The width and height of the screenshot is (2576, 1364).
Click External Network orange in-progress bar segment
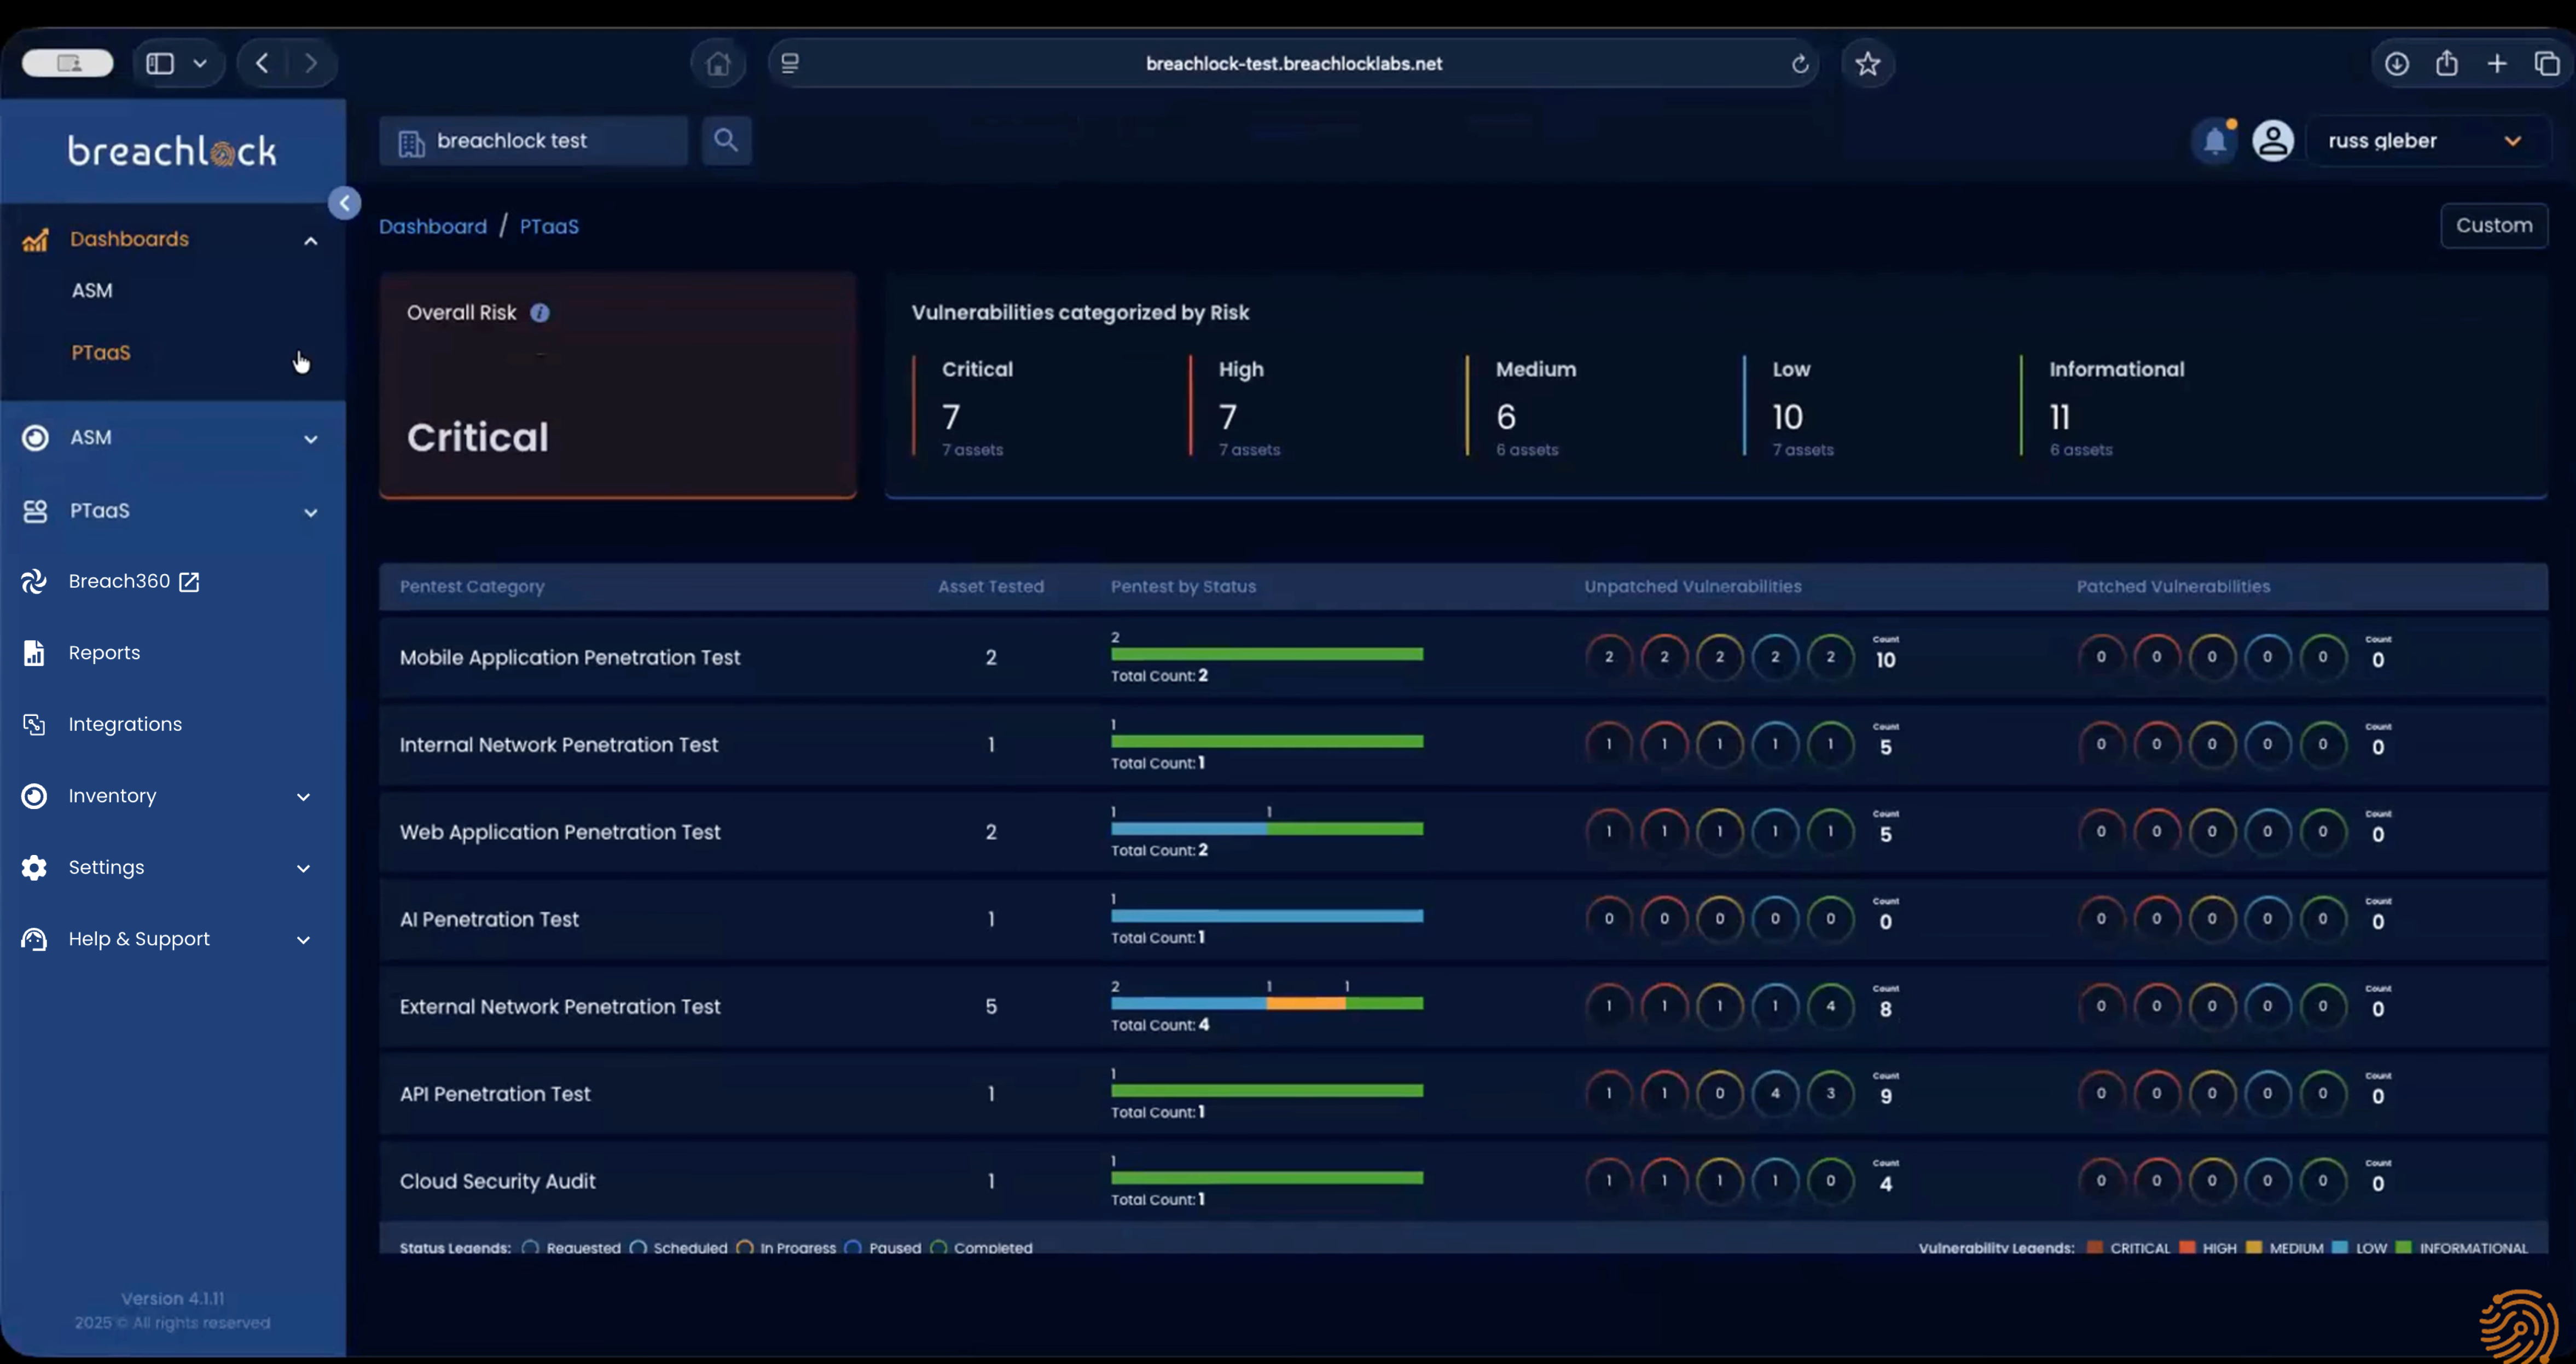point(1306,1003)
